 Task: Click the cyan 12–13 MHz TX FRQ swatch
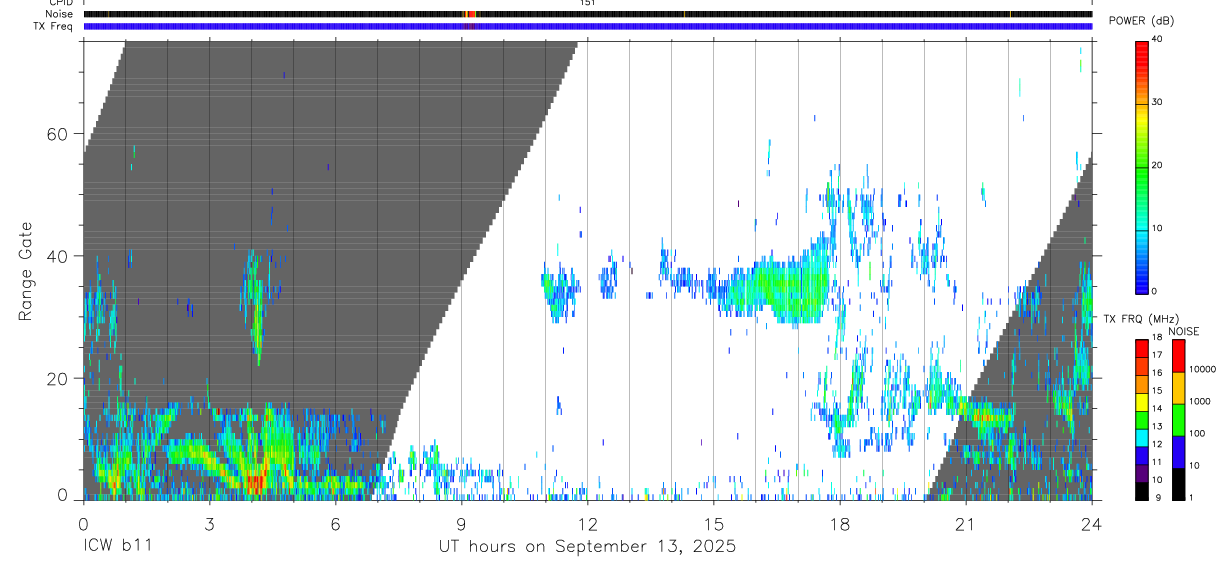(x=1141, y=438)
